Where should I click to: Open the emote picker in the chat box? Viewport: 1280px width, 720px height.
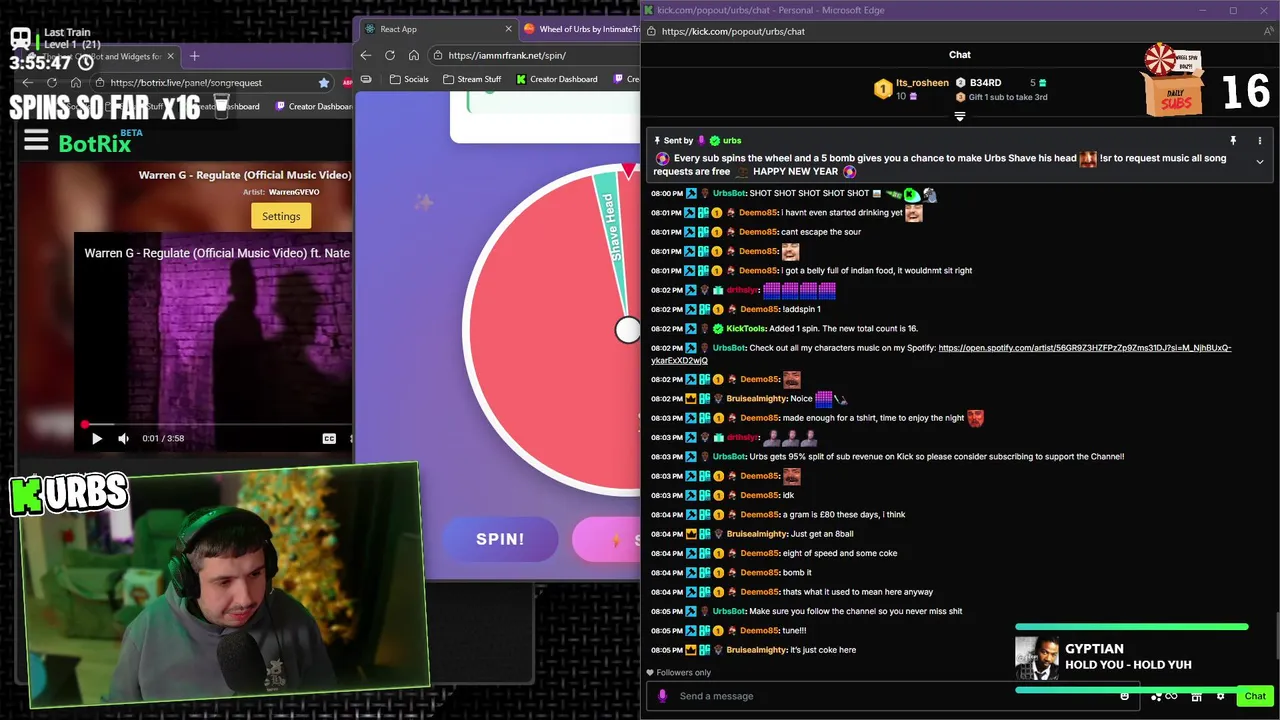pos(1125,696)
